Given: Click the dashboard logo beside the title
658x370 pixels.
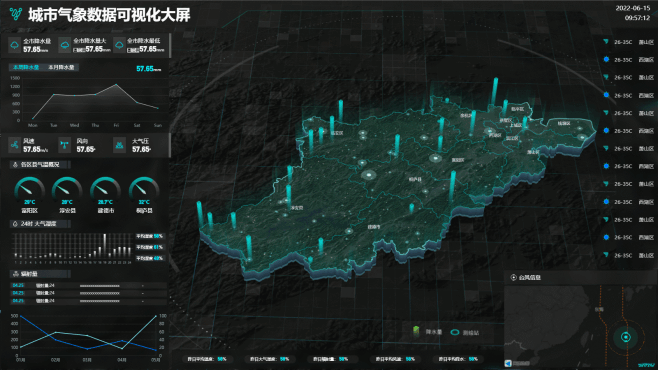Looking at the screenshot, I should coord(16,14).
